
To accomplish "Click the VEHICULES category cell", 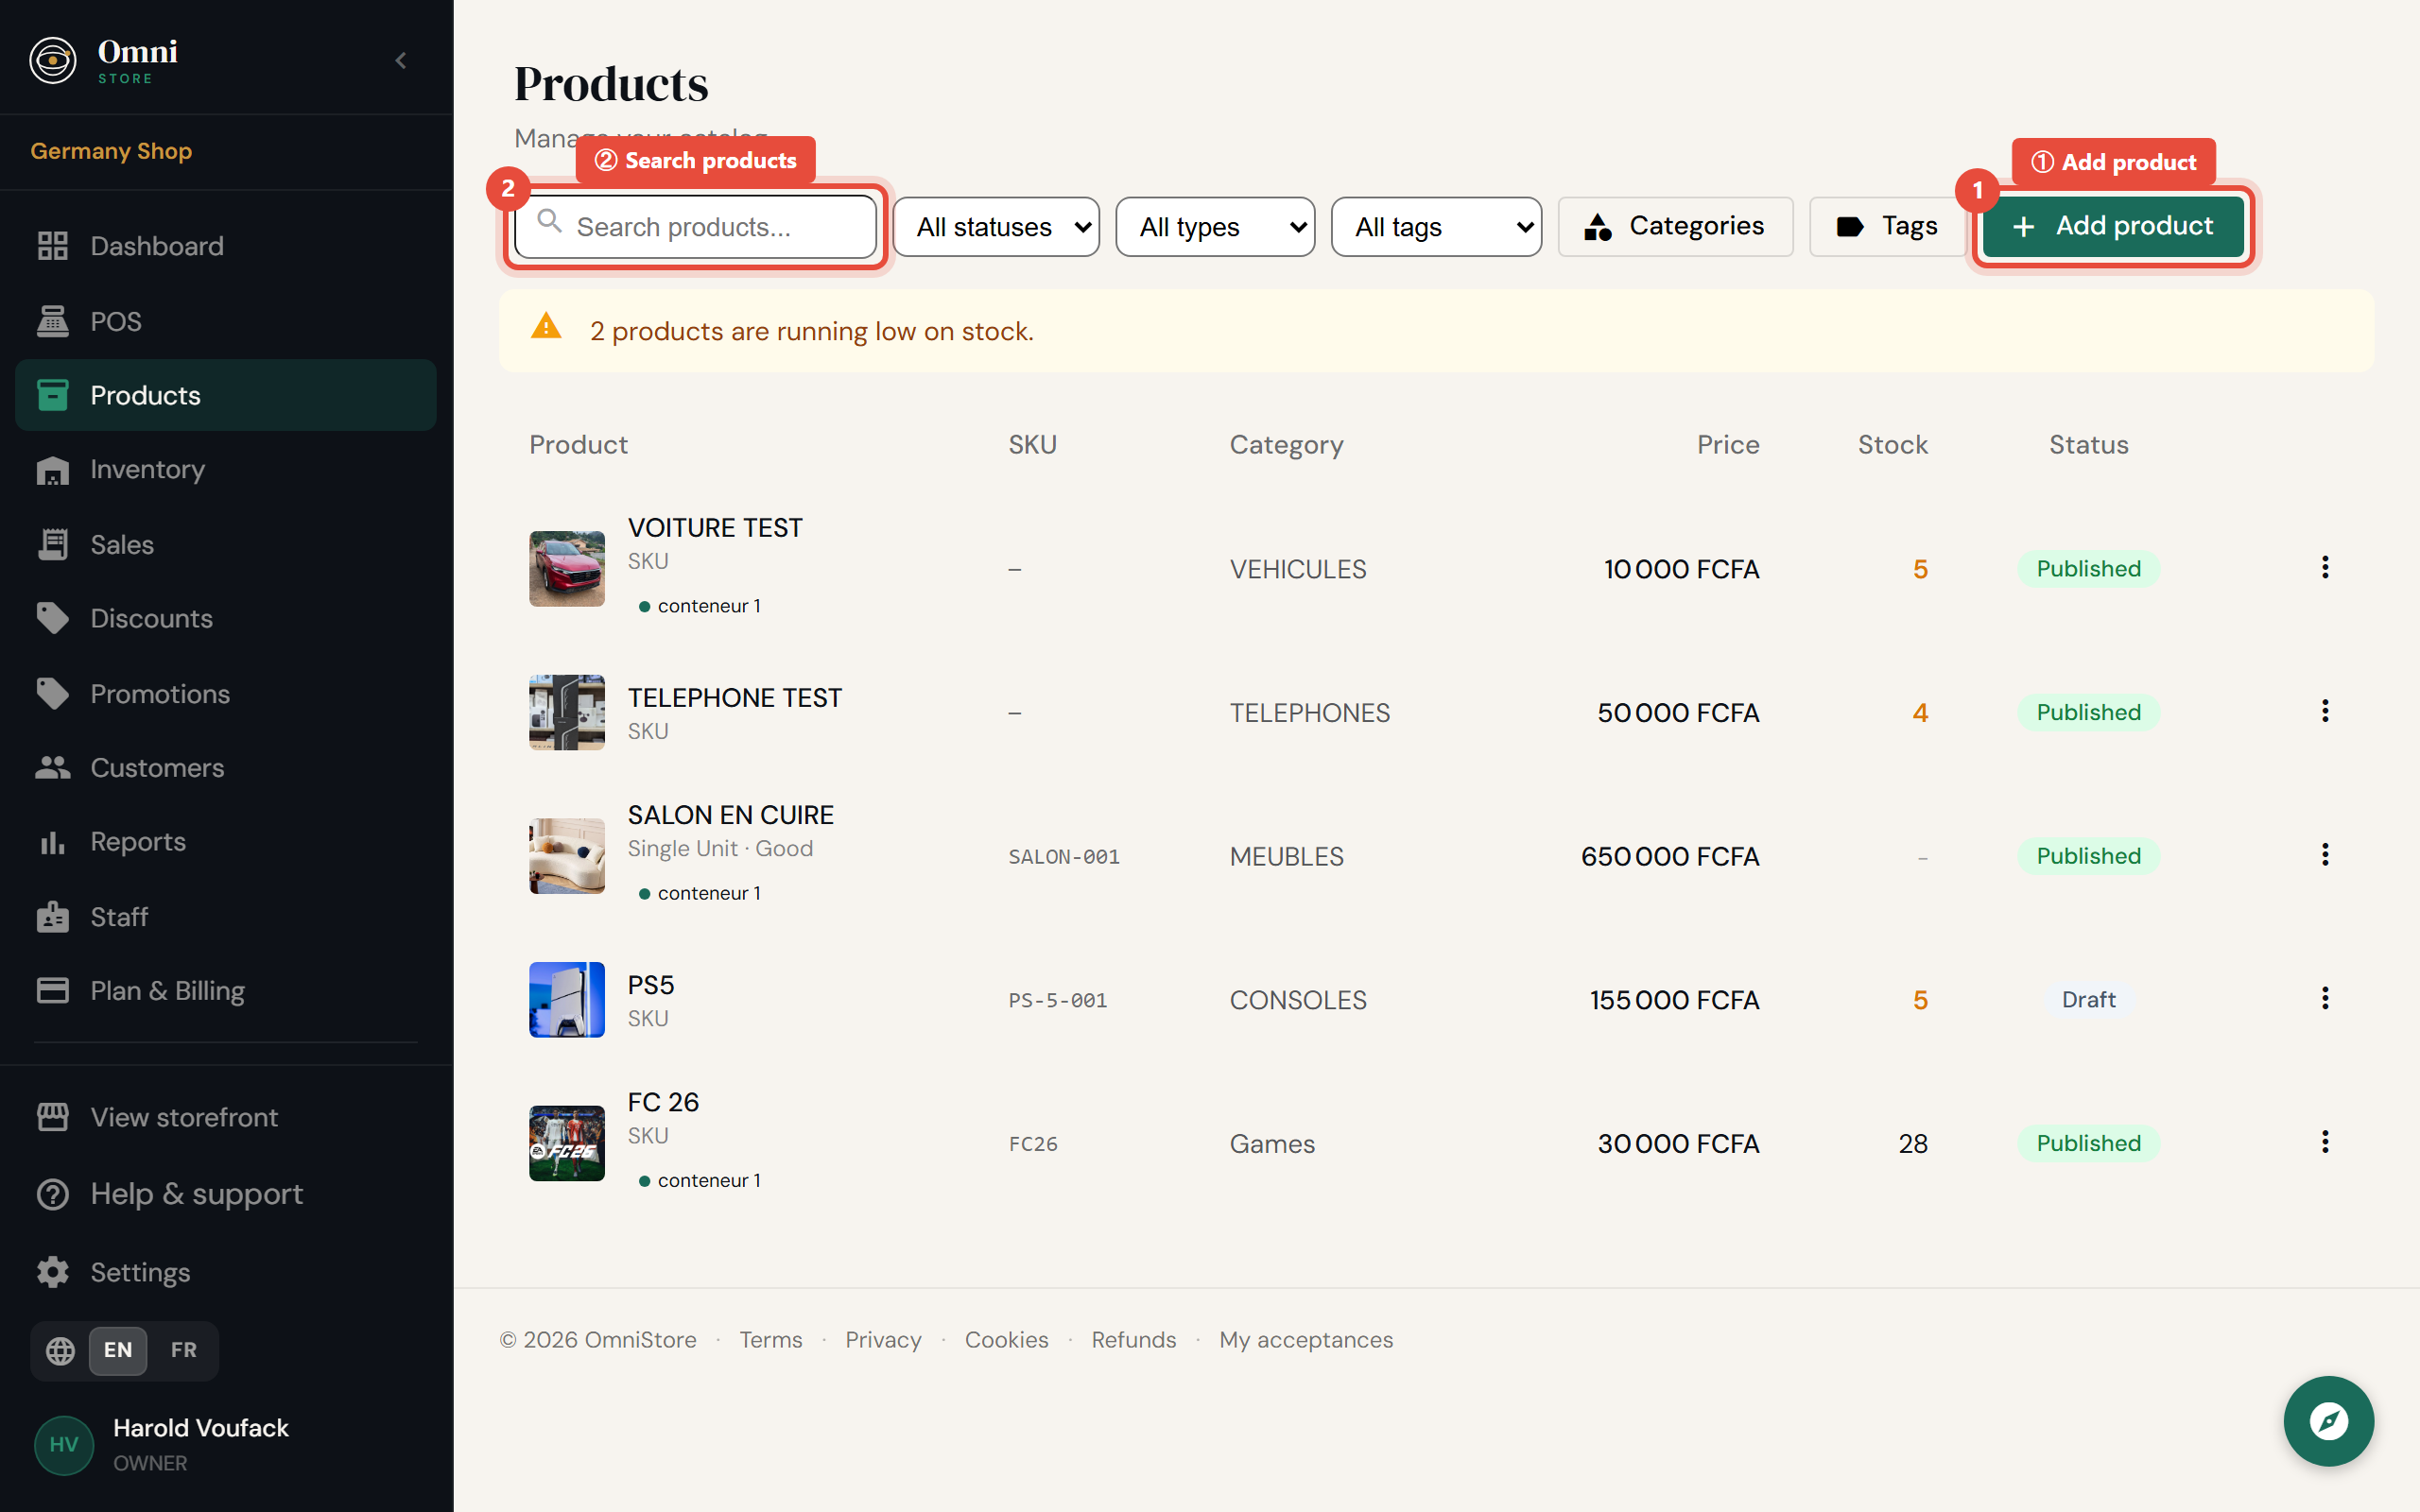I will [x=1298, y=569].
